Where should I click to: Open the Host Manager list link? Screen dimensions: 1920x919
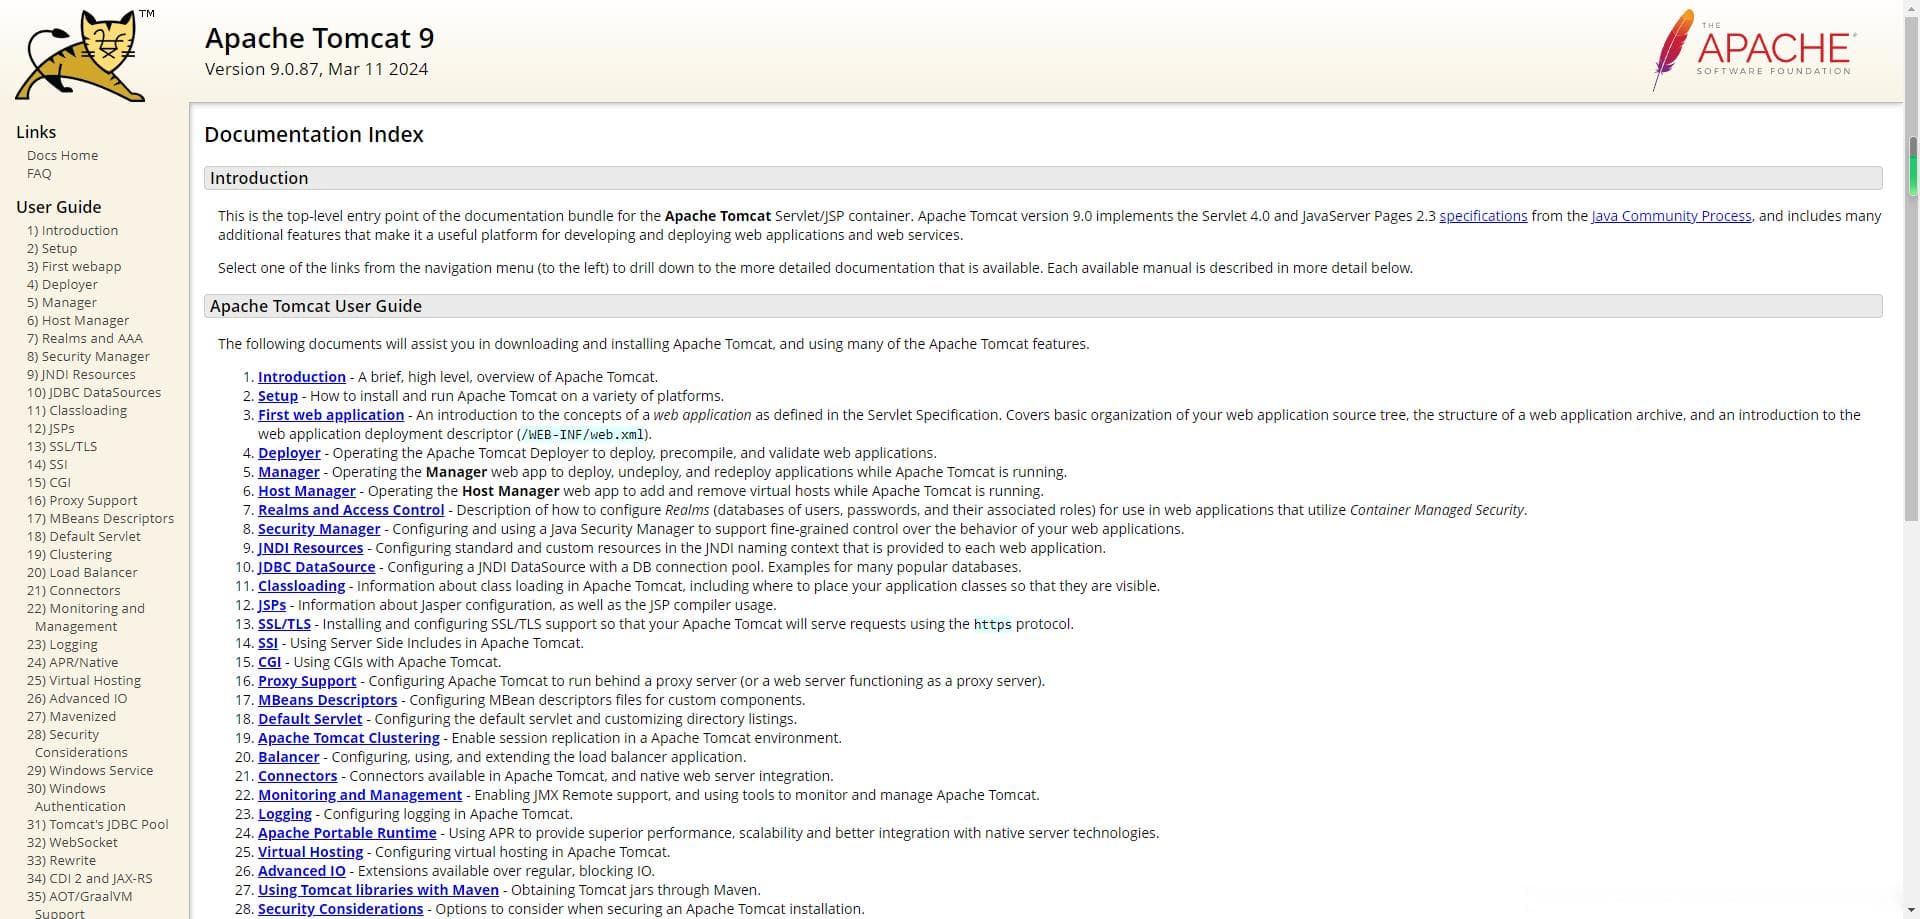click(x=307, y=491)
